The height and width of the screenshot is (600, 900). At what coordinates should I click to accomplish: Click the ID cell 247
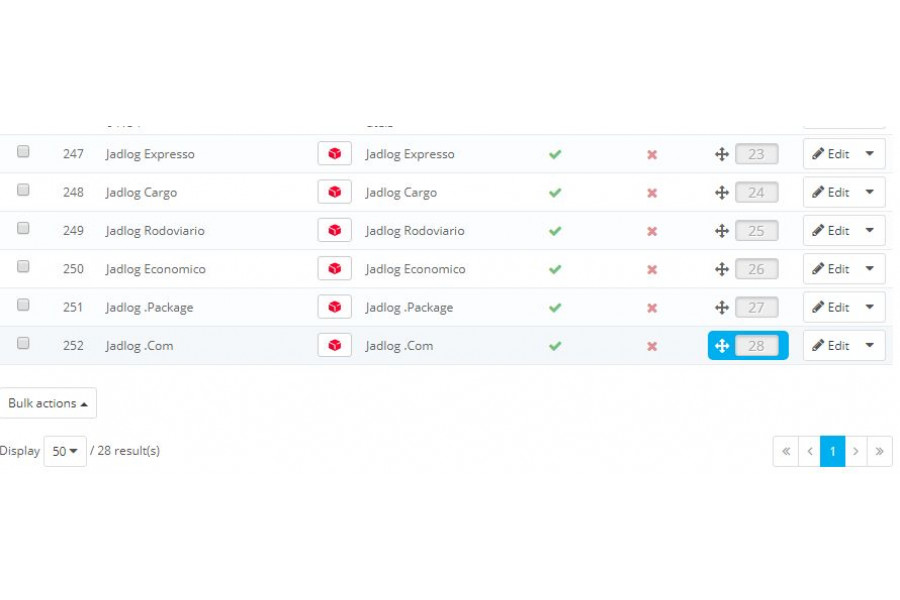[73, 154]
